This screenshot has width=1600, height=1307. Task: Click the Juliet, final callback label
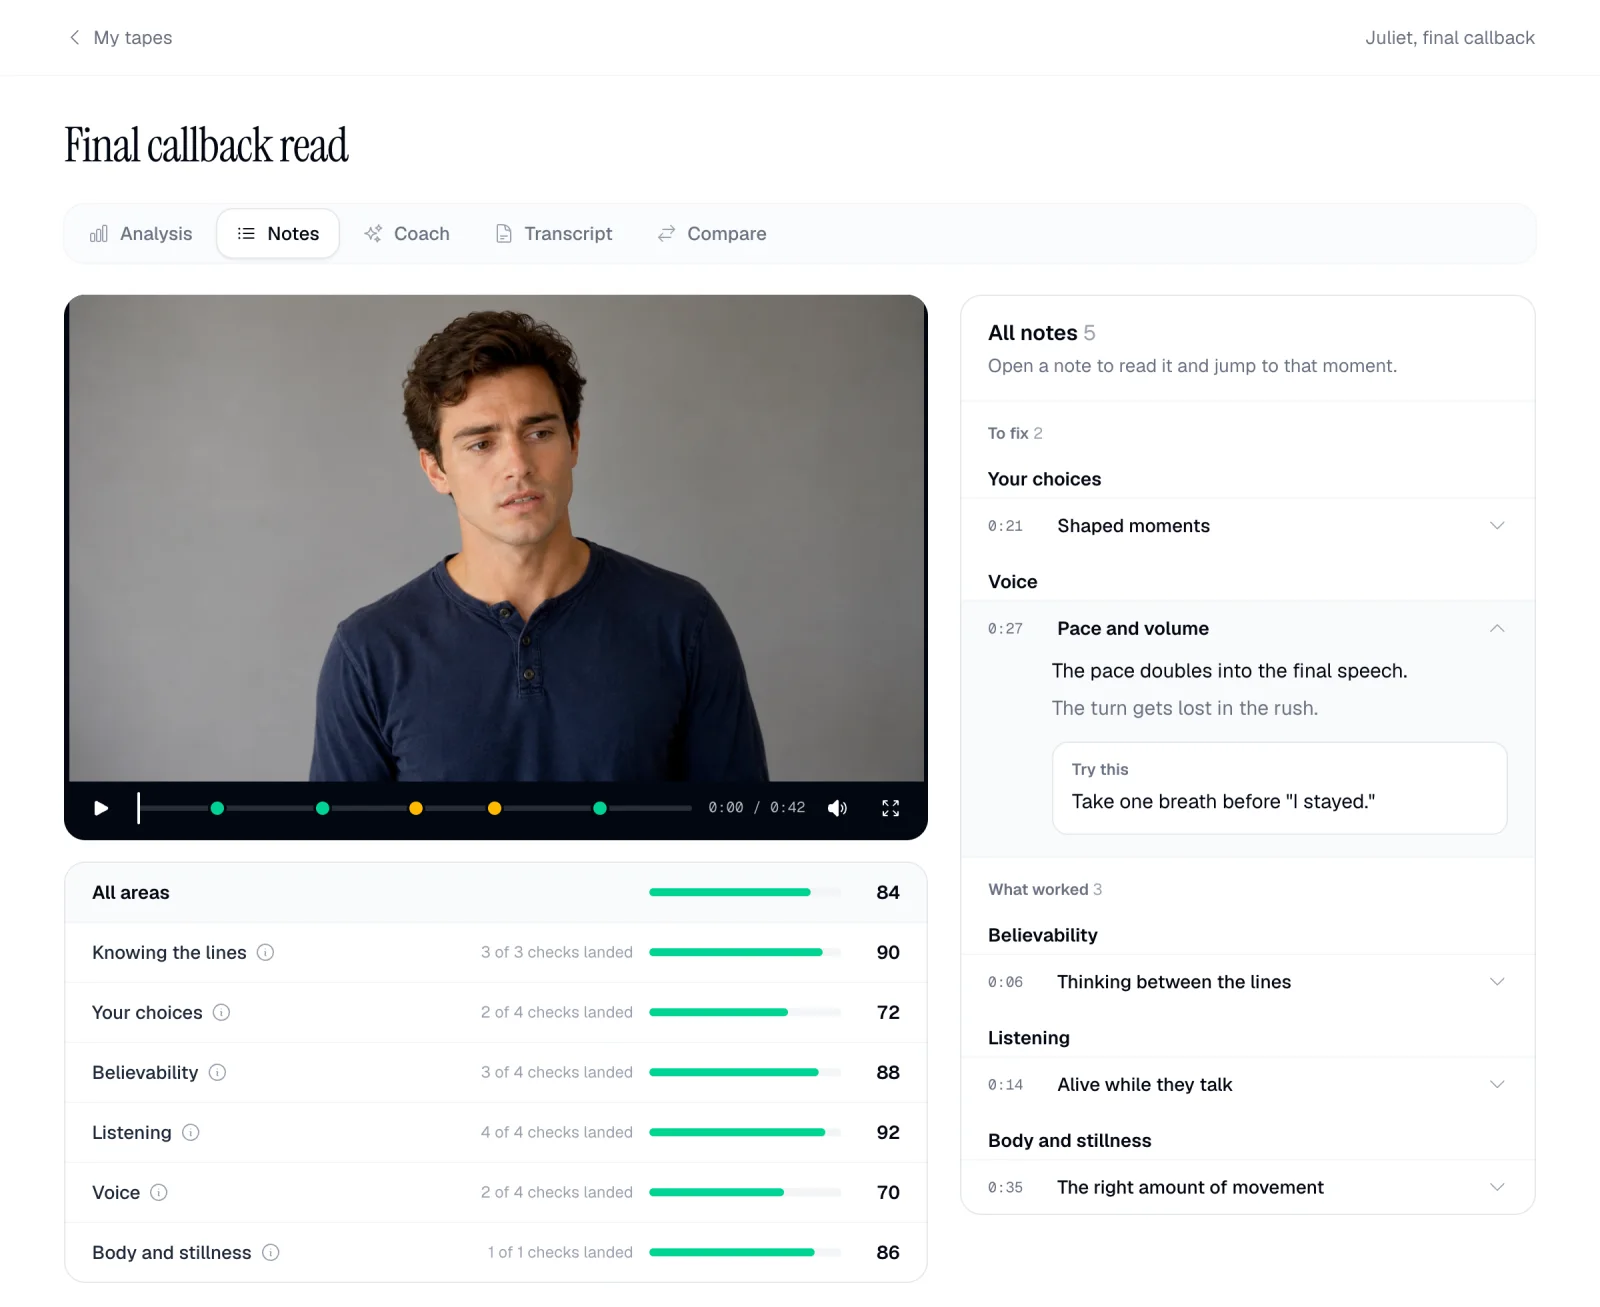click(1450, 37)
